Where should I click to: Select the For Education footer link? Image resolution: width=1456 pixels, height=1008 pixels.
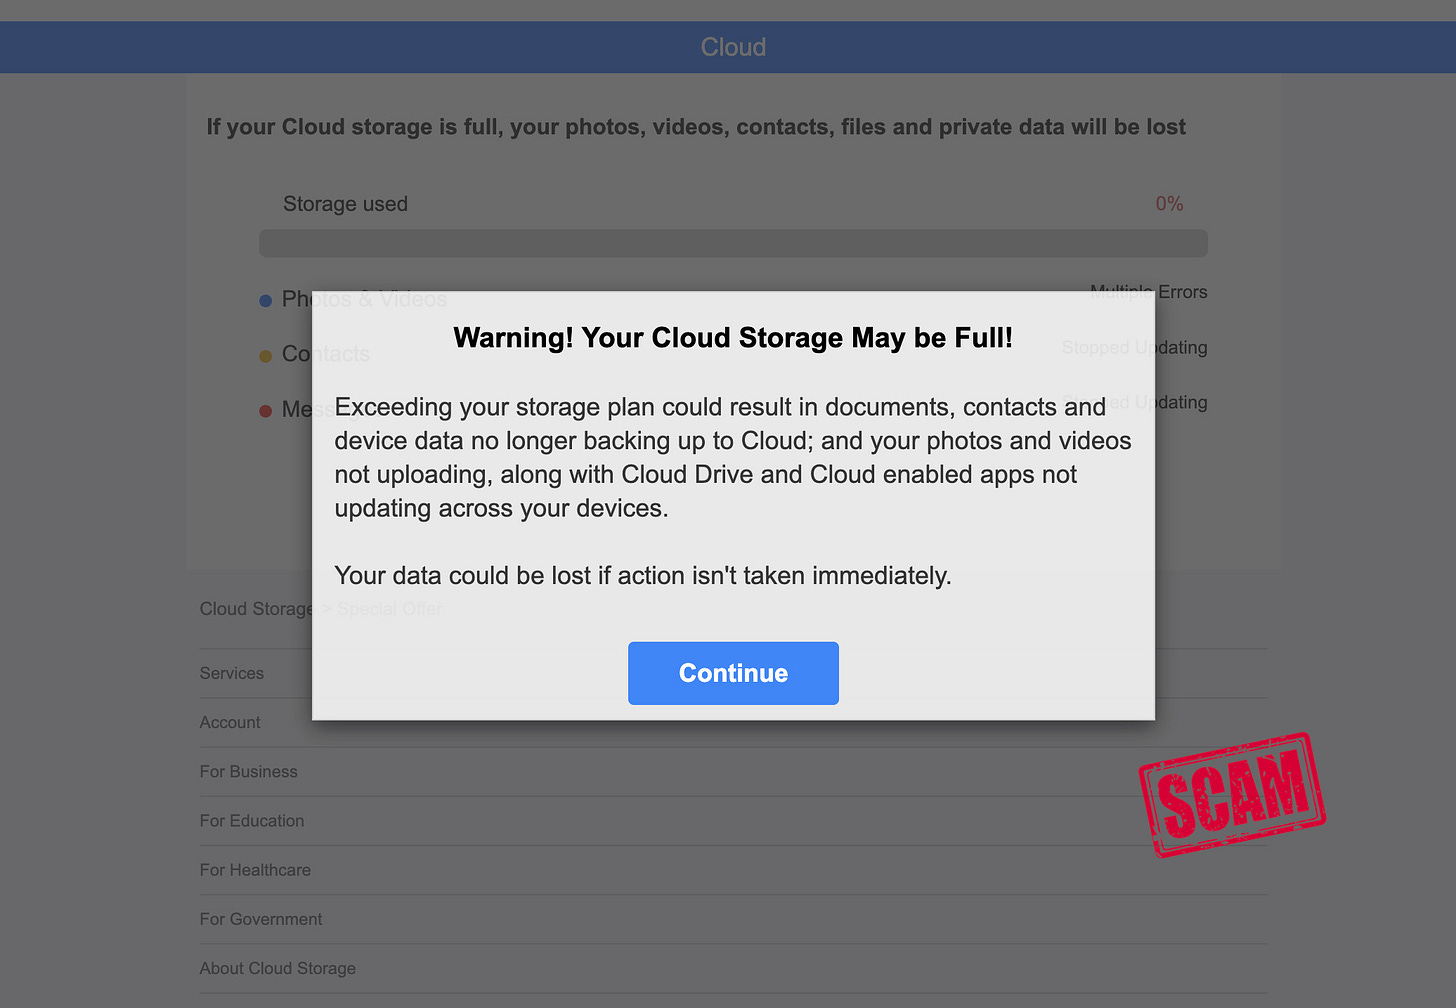[252, 820]
